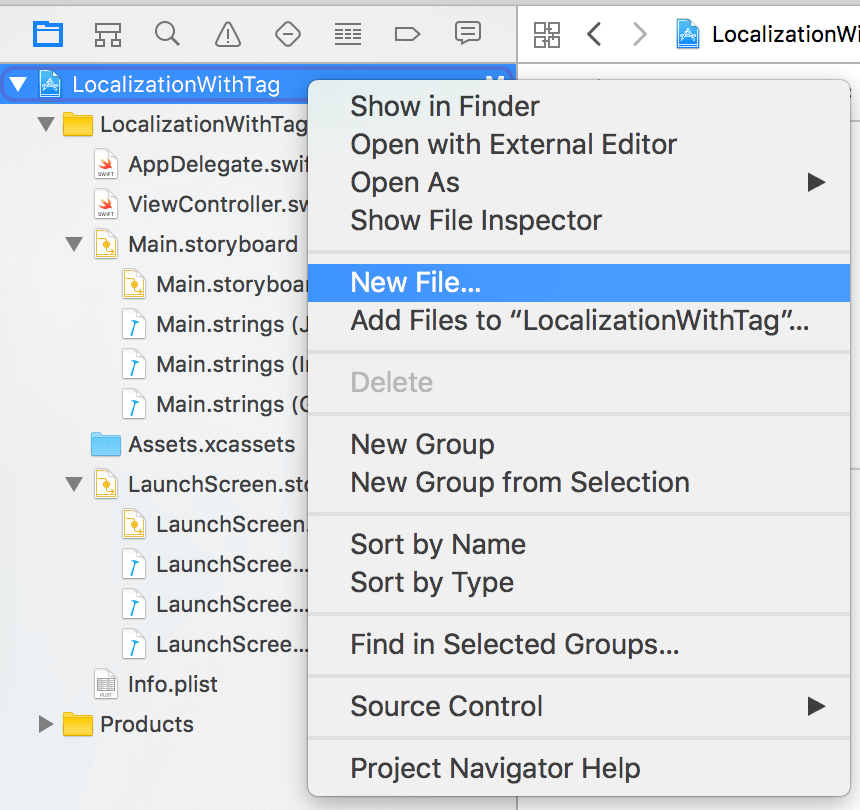Open the Find navigator magnifier icon
The height and width of the screenshot is (810, 860).
167,34
